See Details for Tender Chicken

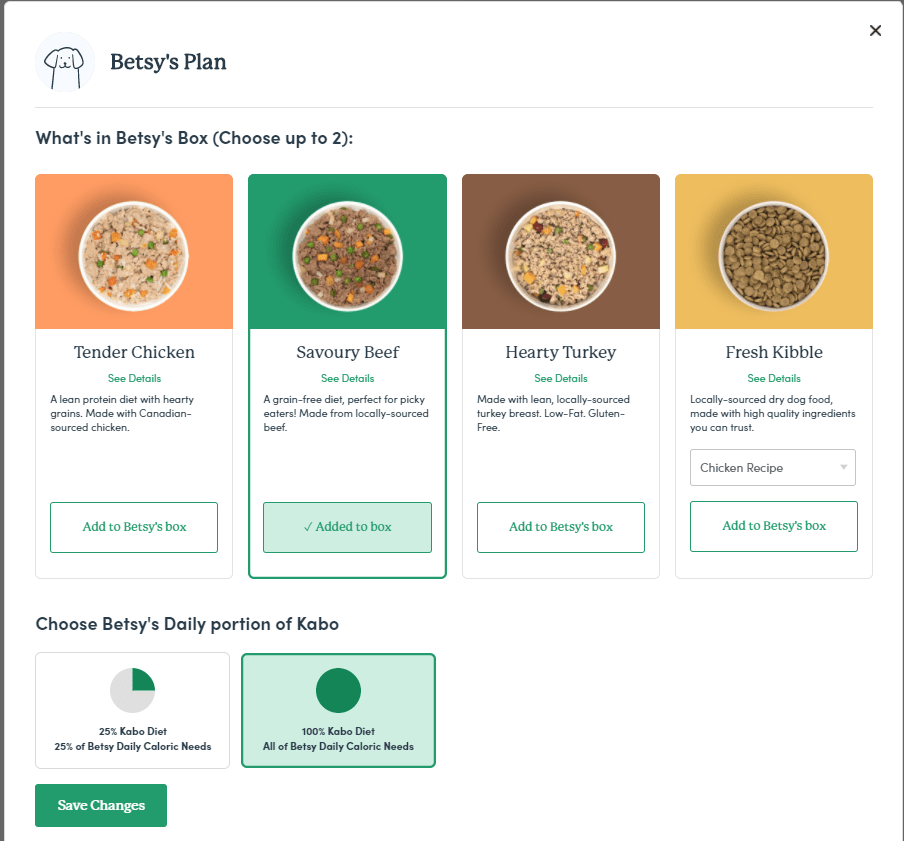pyautogui.click(x=134, y=378)
